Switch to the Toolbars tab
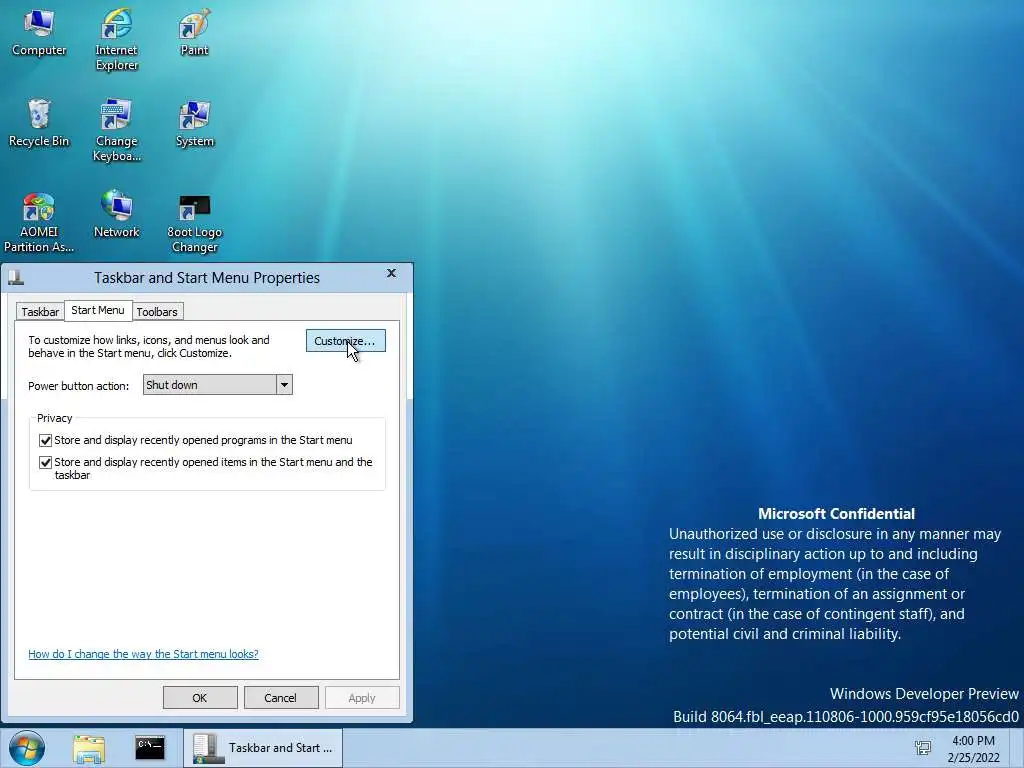Image resolution: width=1024 pixels, height=768 pixels. (x=157, y=312)
